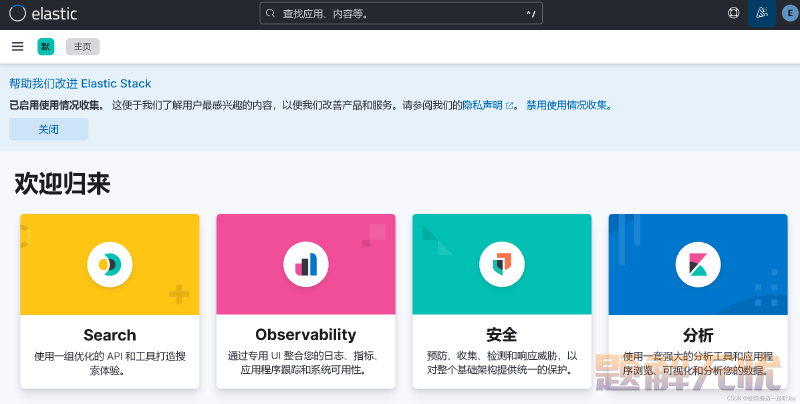Screen dimensions: 800x404
Task: Click Search card description 使用一组优化的 API
Action: pyautogui.click(x=110, y=363)
